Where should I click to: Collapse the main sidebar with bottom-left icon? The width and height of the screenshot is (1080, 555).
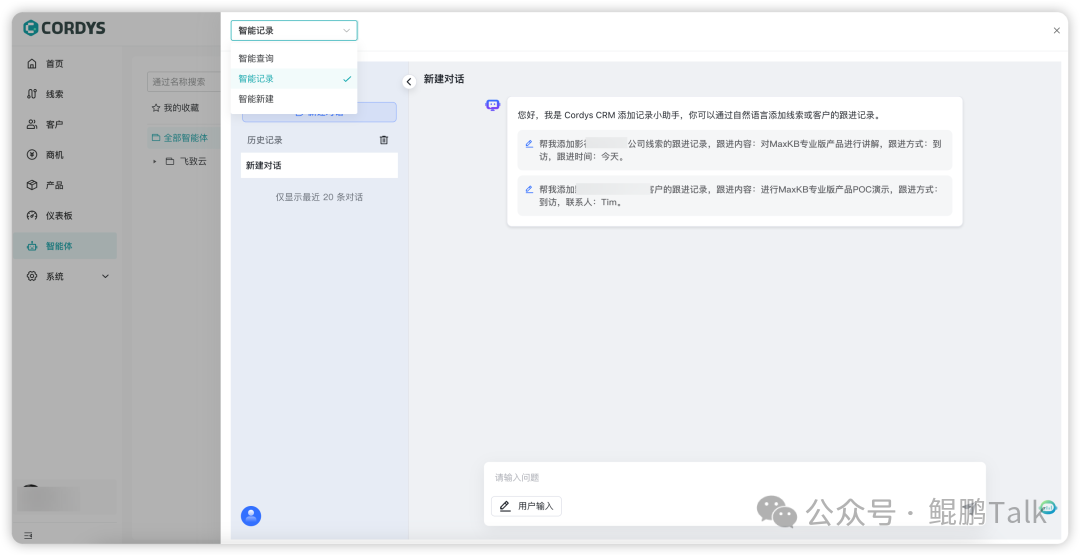pos(28,535)
